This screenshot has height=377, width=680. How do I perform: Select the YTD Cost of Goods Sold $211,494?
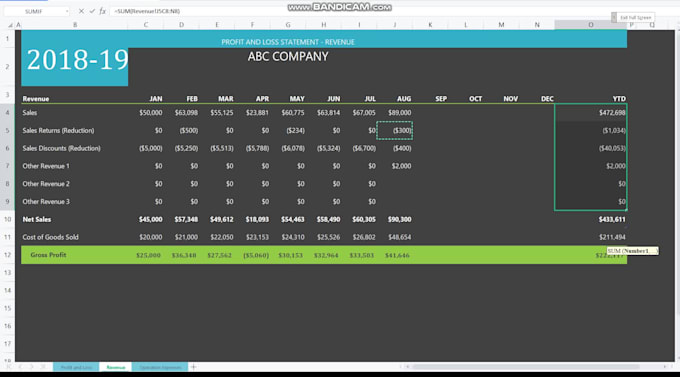(x=612, y=237)
